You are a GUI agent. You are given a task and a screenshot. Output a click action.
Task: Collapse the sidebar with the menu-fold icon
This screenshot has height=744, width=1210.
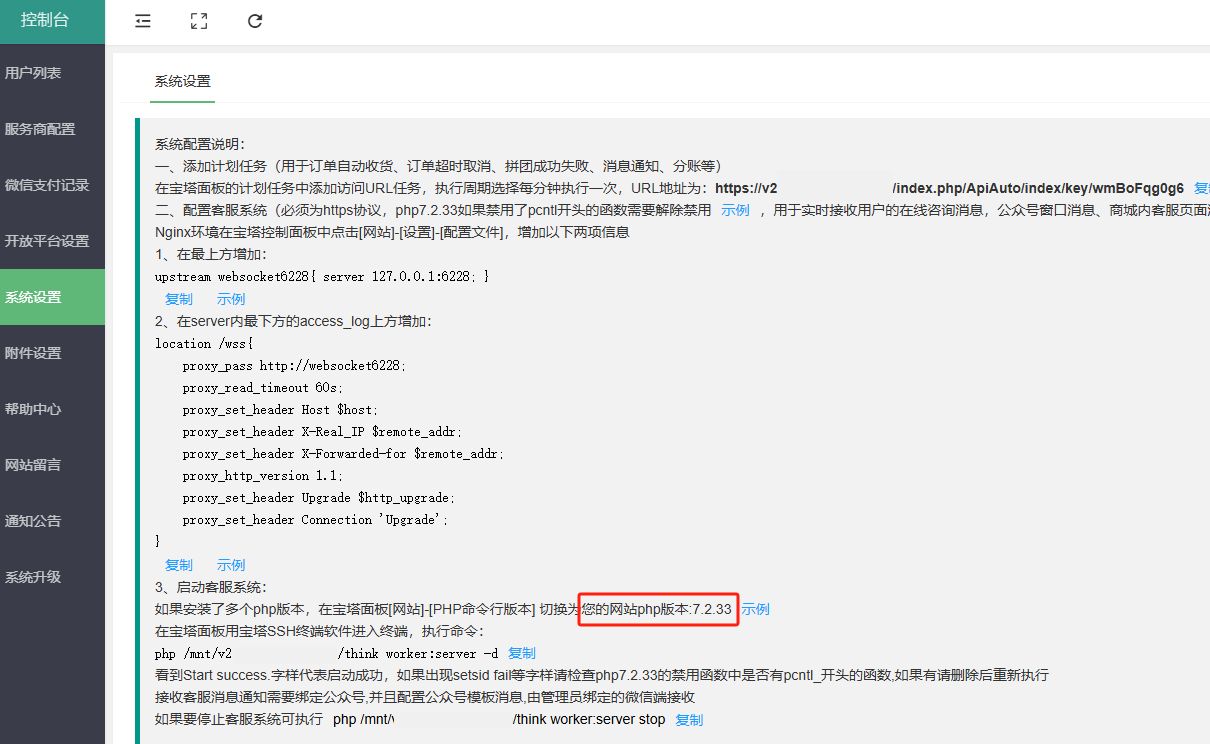pyautogui.click(x=143, y=21)
